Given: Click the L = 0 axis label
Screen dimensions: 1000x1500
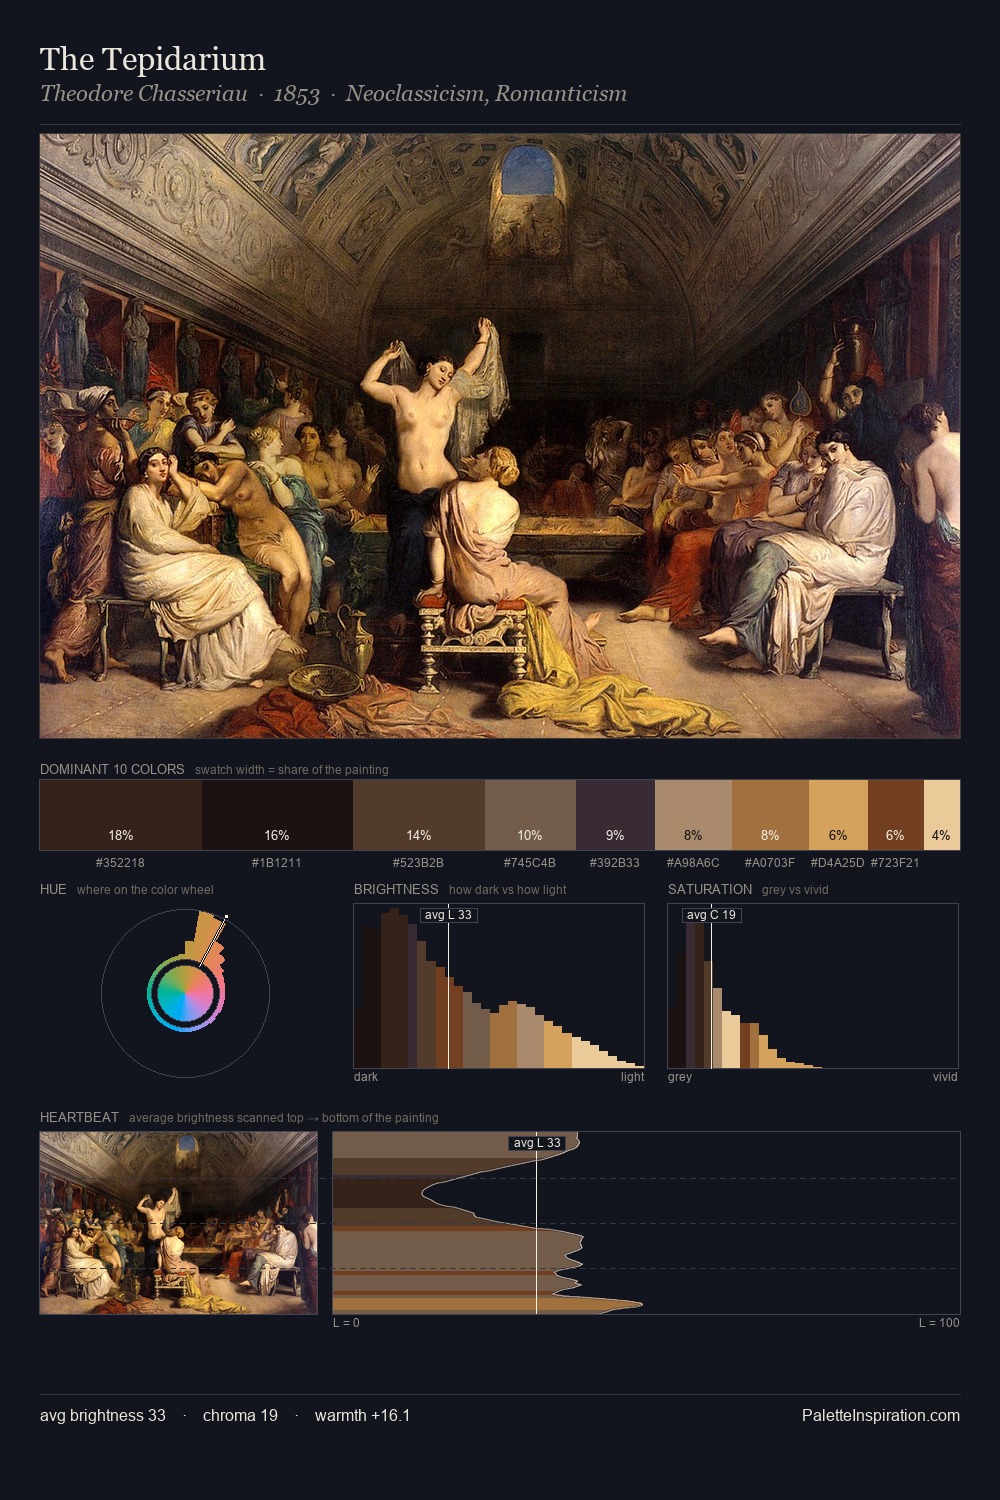Looking at the screenshot, I should click(346, 1323).
